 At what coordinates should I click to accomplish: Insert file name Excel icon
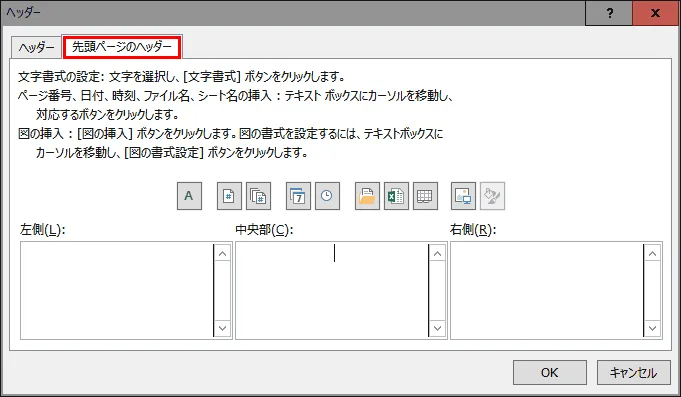(396, 196)
